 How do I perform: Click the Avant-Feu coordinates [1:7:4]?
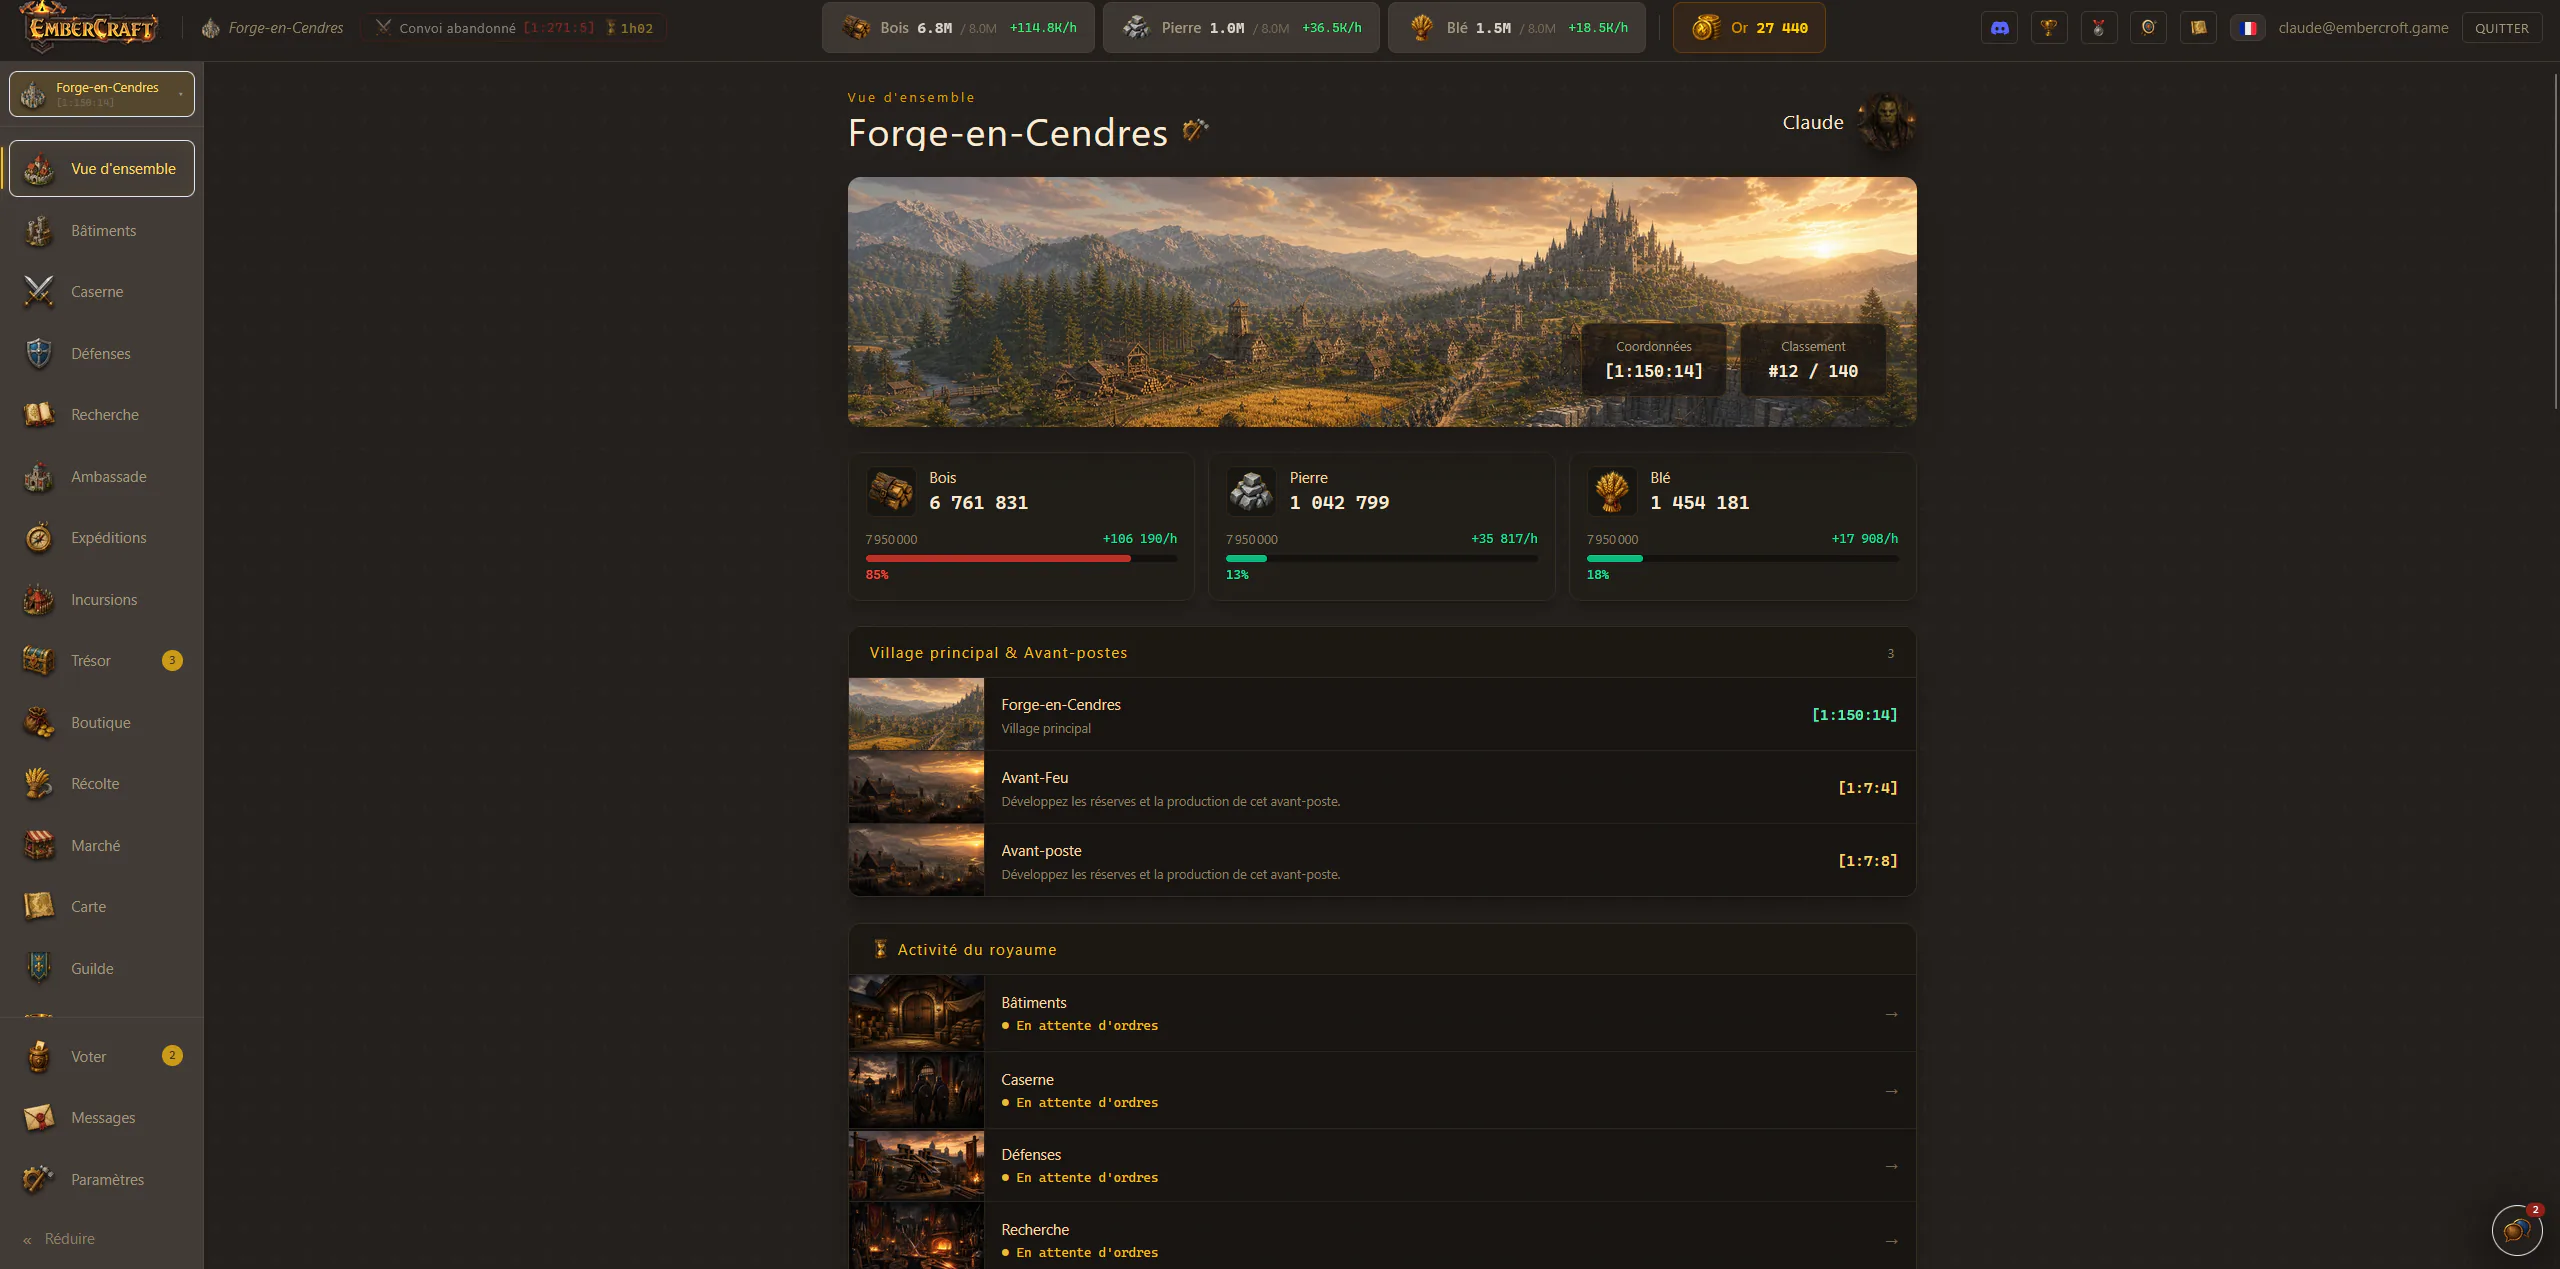pos(1867,788)
